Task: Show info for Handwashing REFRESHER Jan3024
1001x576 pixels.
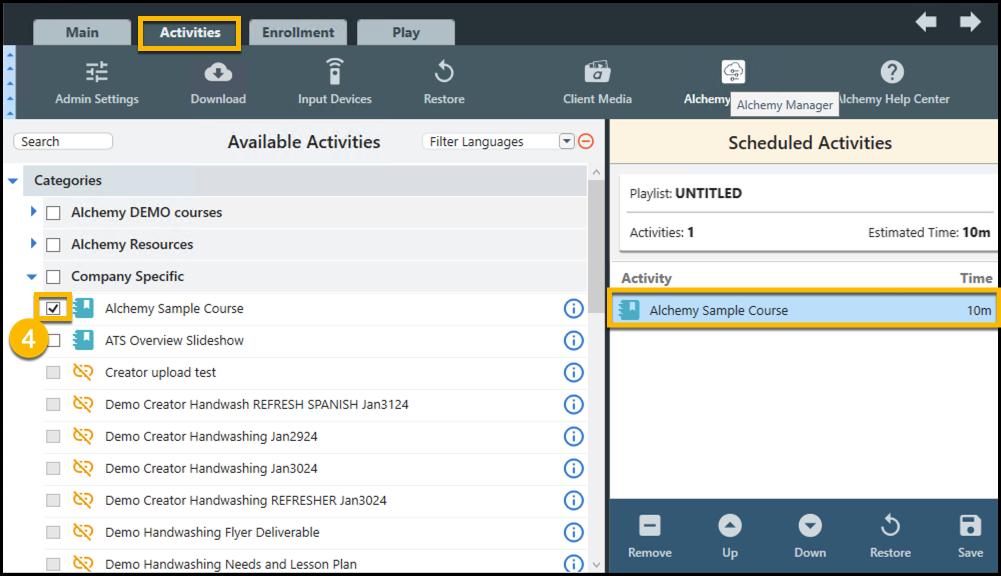Action: click(x=573, y=500)
